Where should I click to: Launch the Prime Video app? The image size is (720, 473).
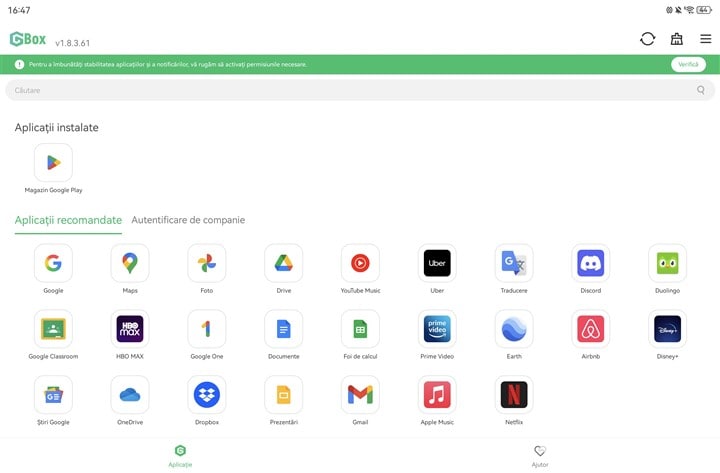coord(437,329)
